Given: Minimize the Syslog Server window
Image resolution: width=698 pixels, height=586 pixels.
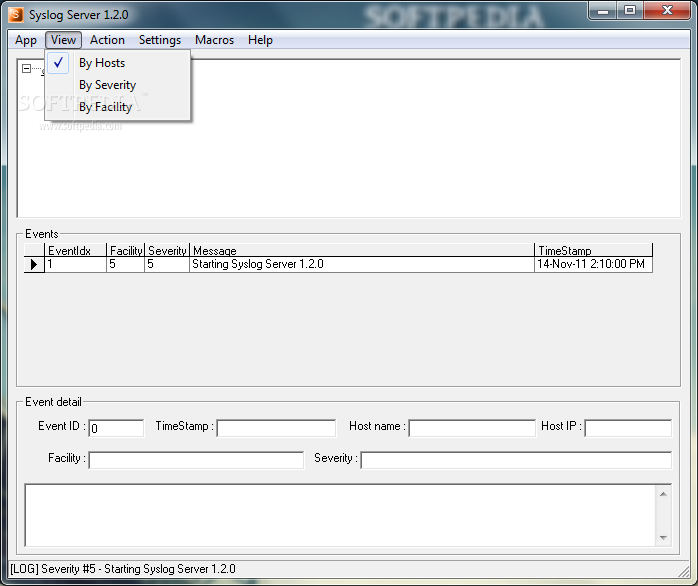Looking at the screenshot, I should coord(603,11).
